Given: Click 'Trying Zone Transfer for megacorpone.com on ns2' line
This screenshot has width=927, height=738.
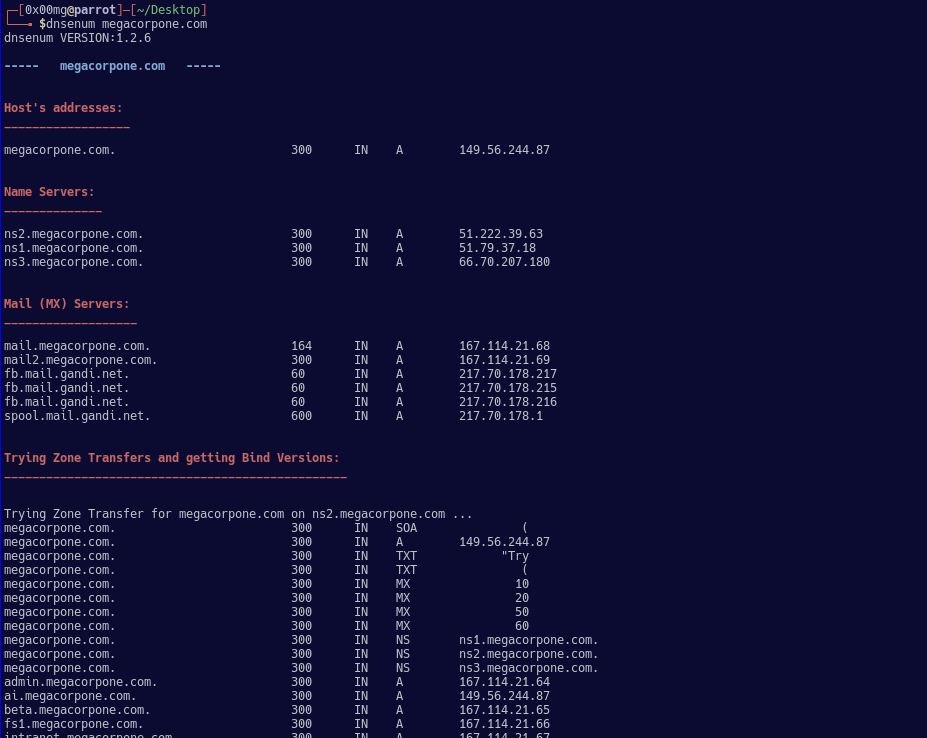Looking at the screenshot, I should (238, 514).
